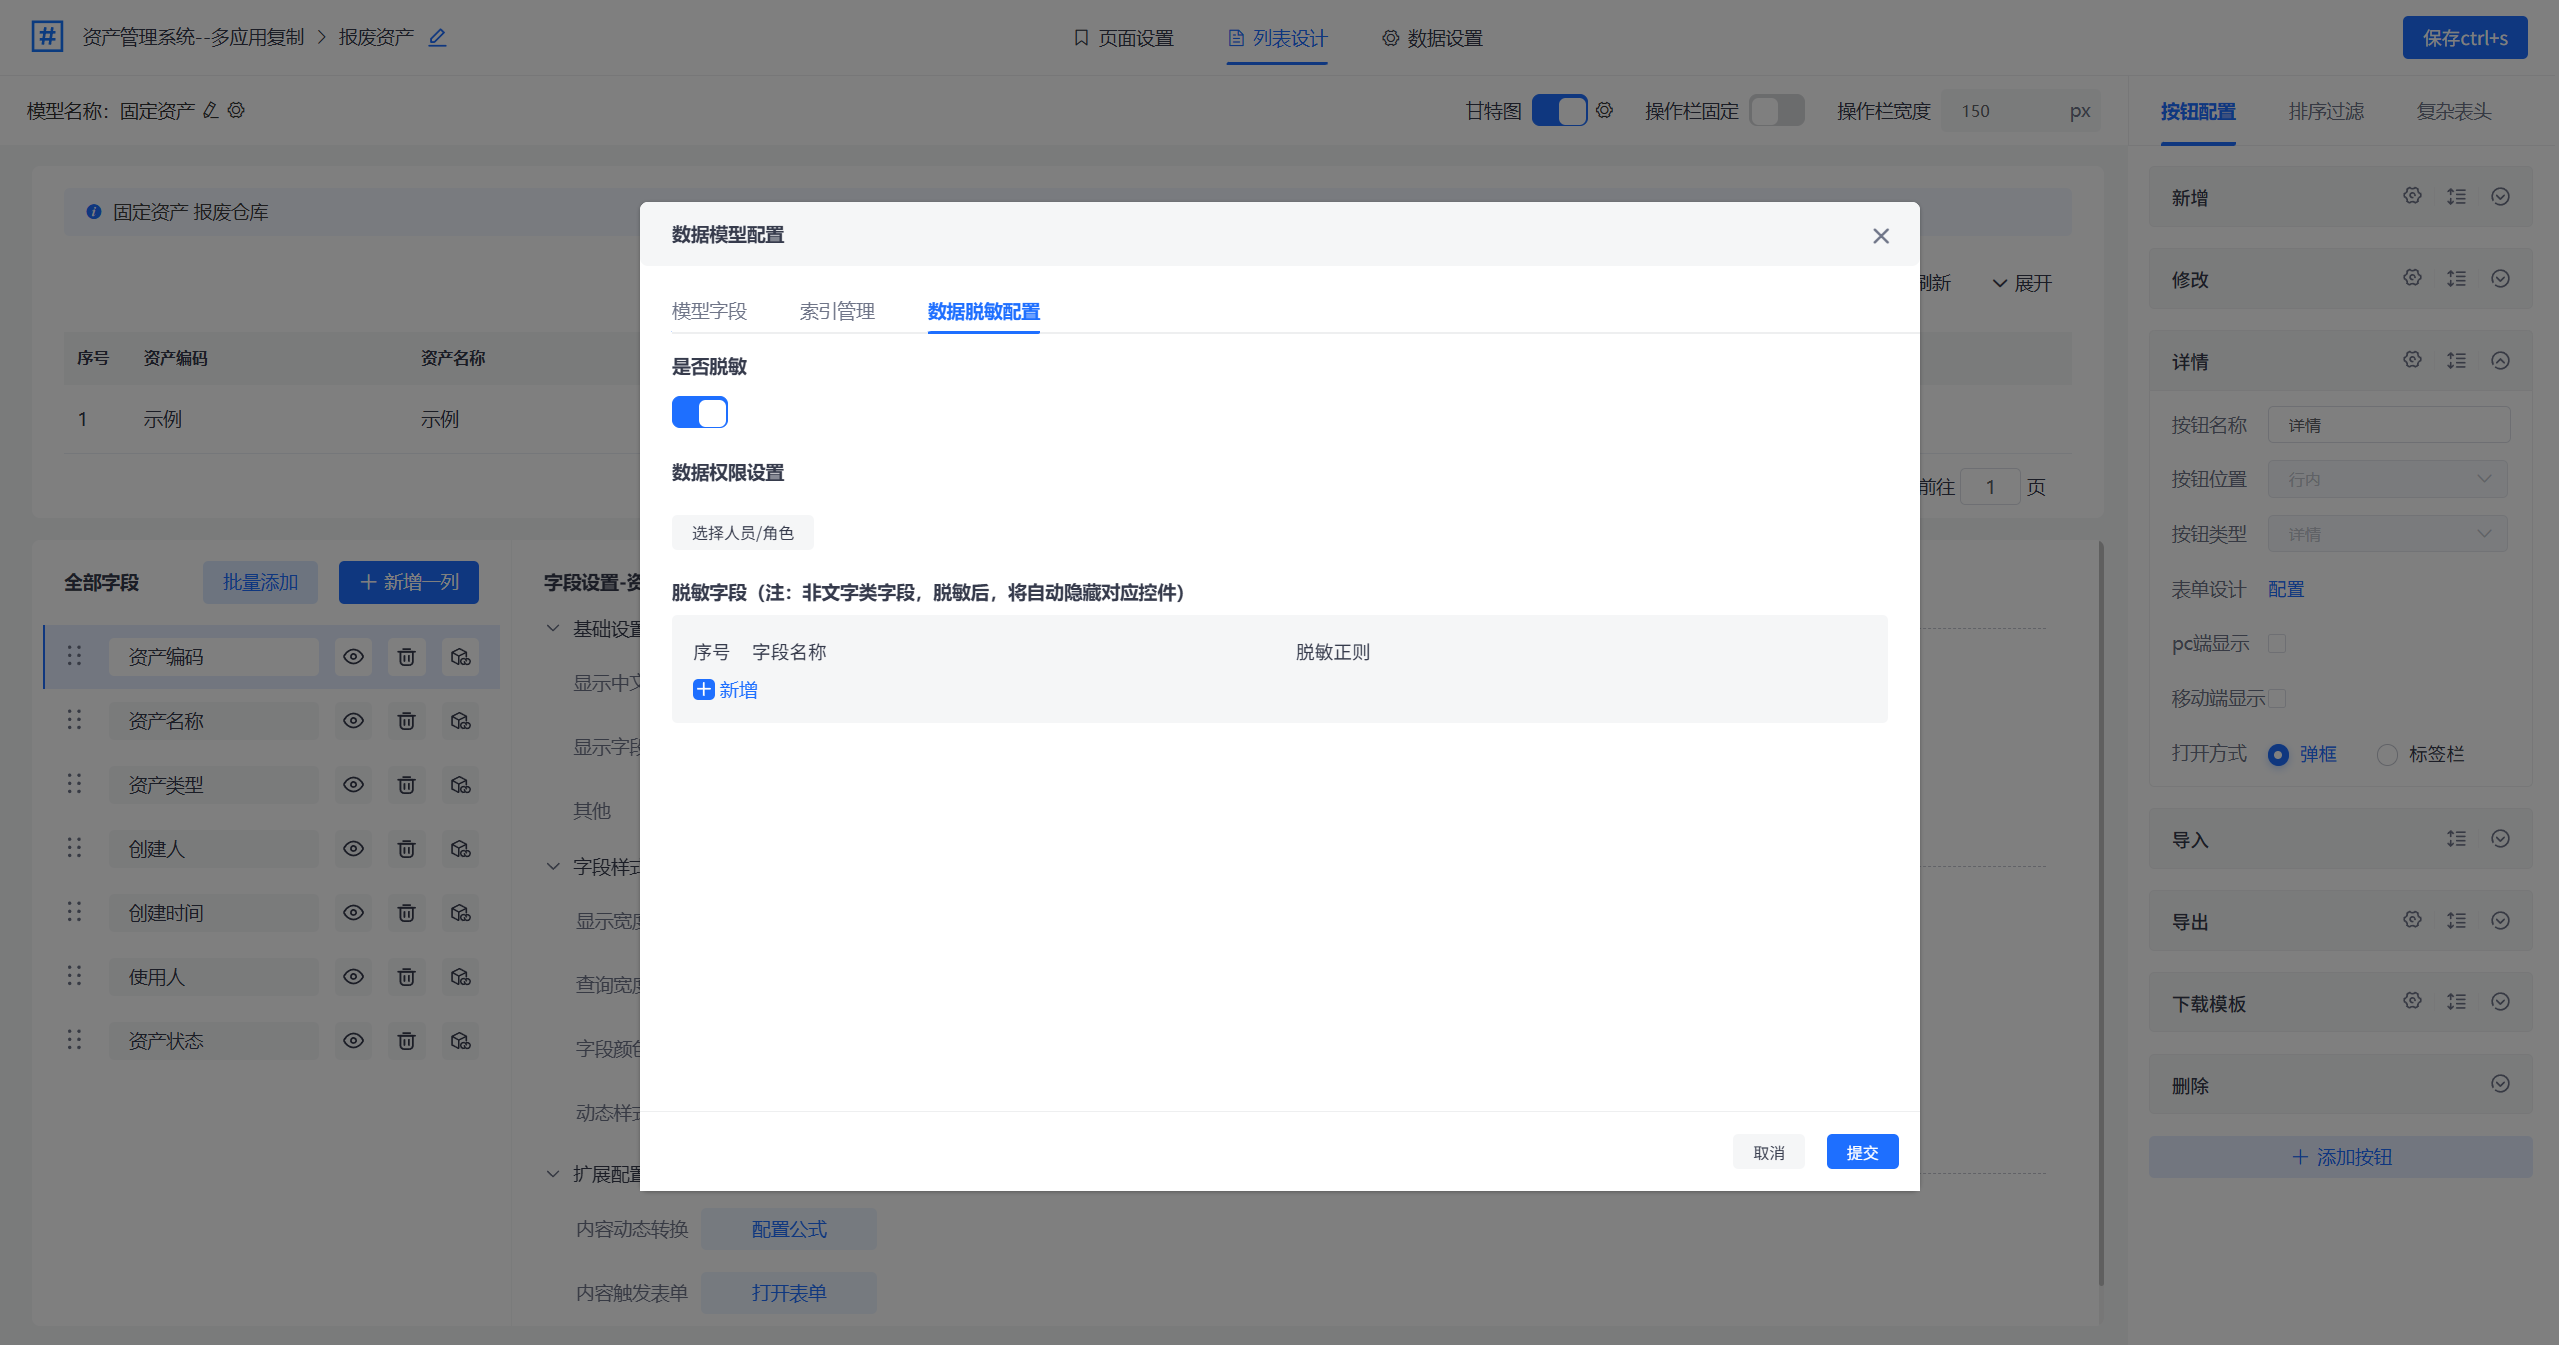Click the gear icon next to 甘特图 toggle
The image size is (2559, 1345).
click(1604, 110)
